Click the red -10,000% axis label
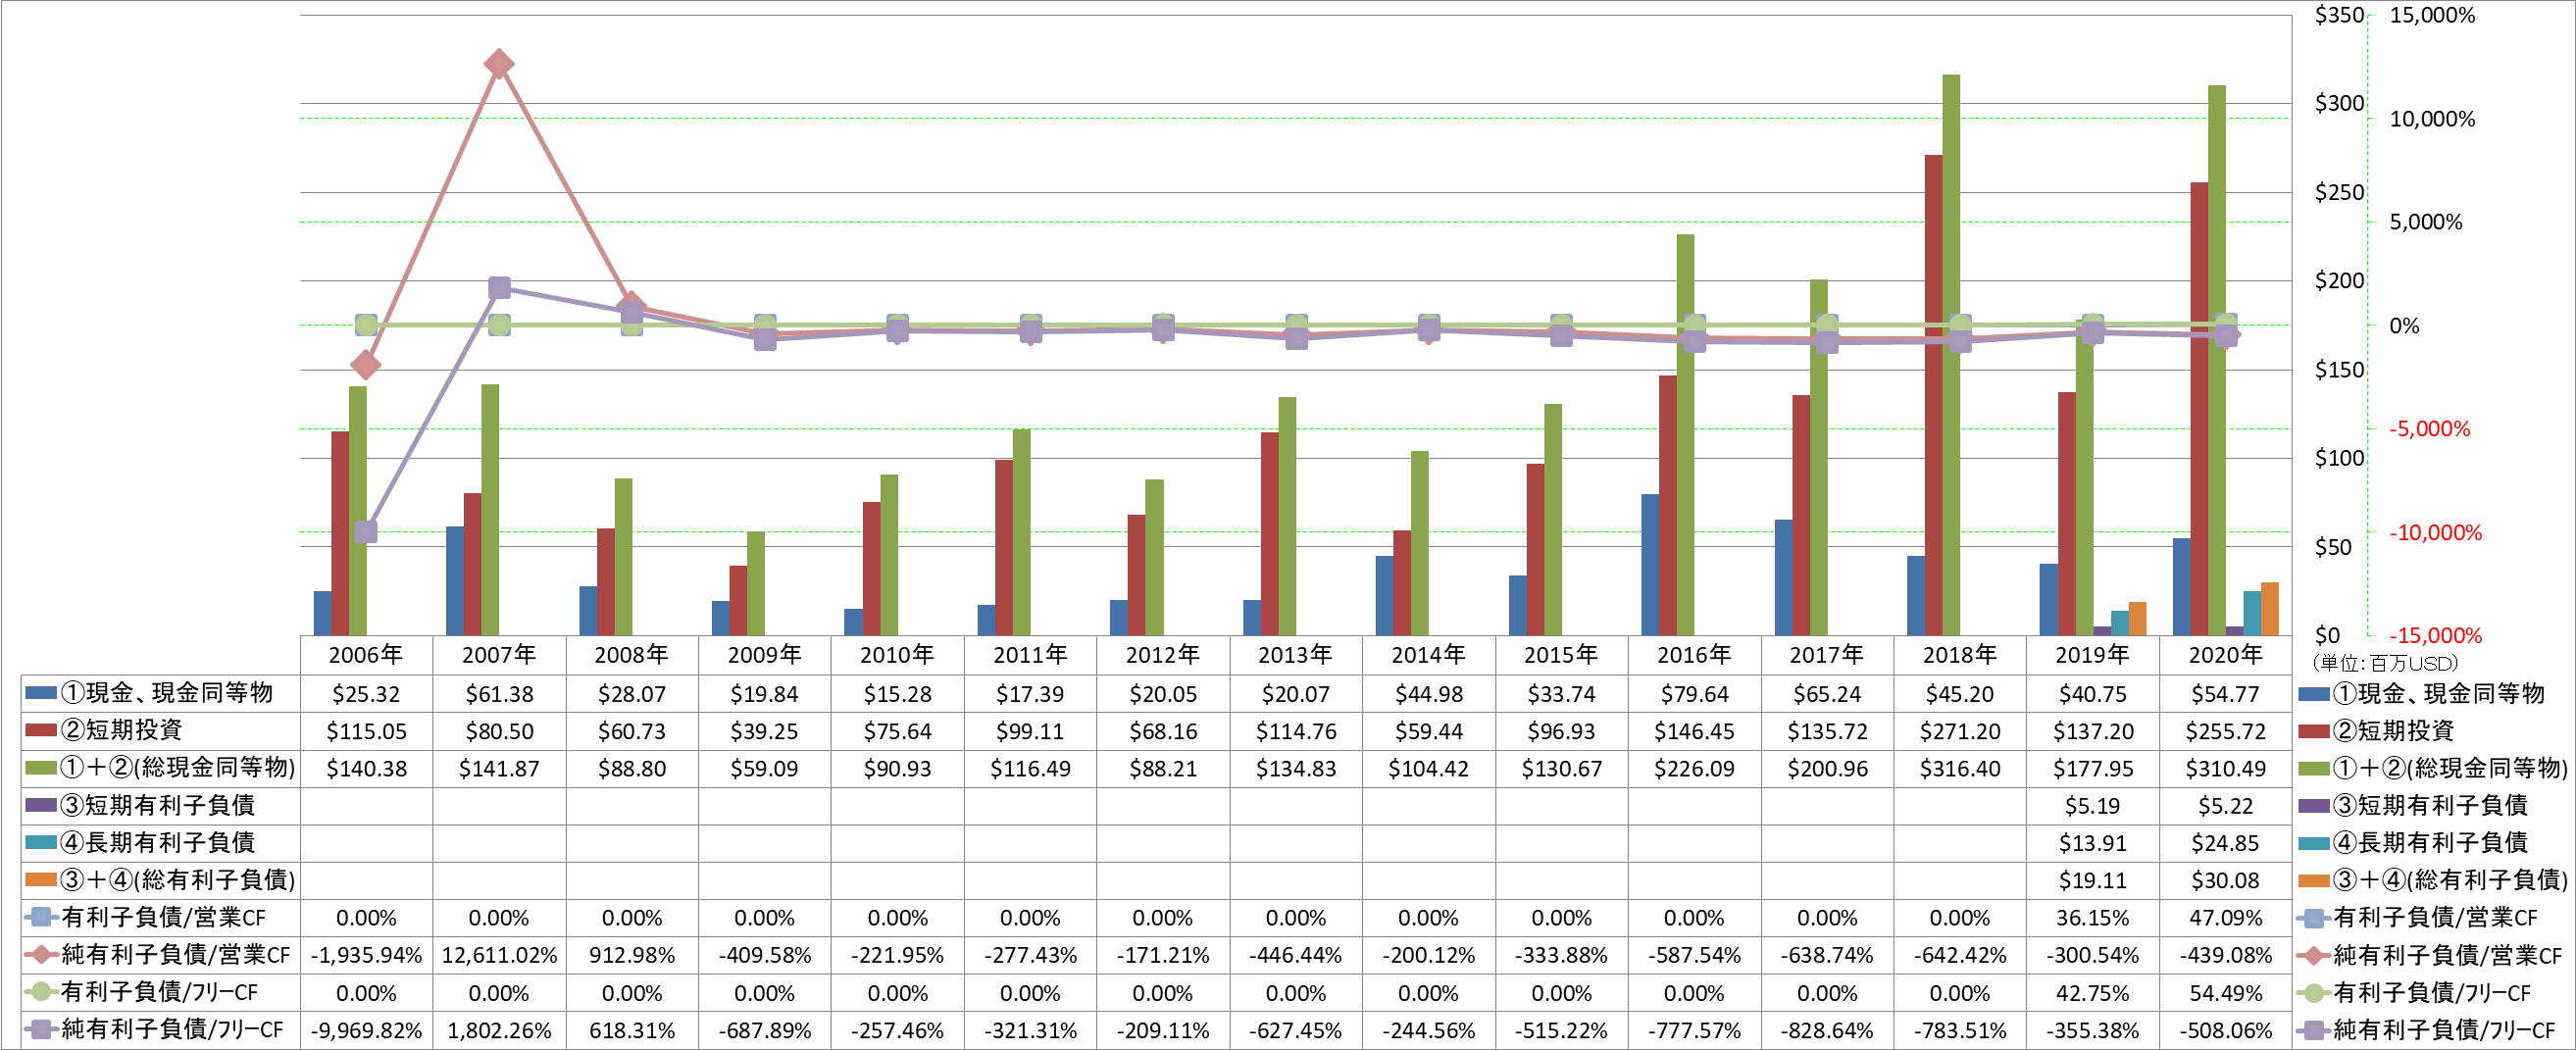Screen dimensions: 2576x1050 2435,533
